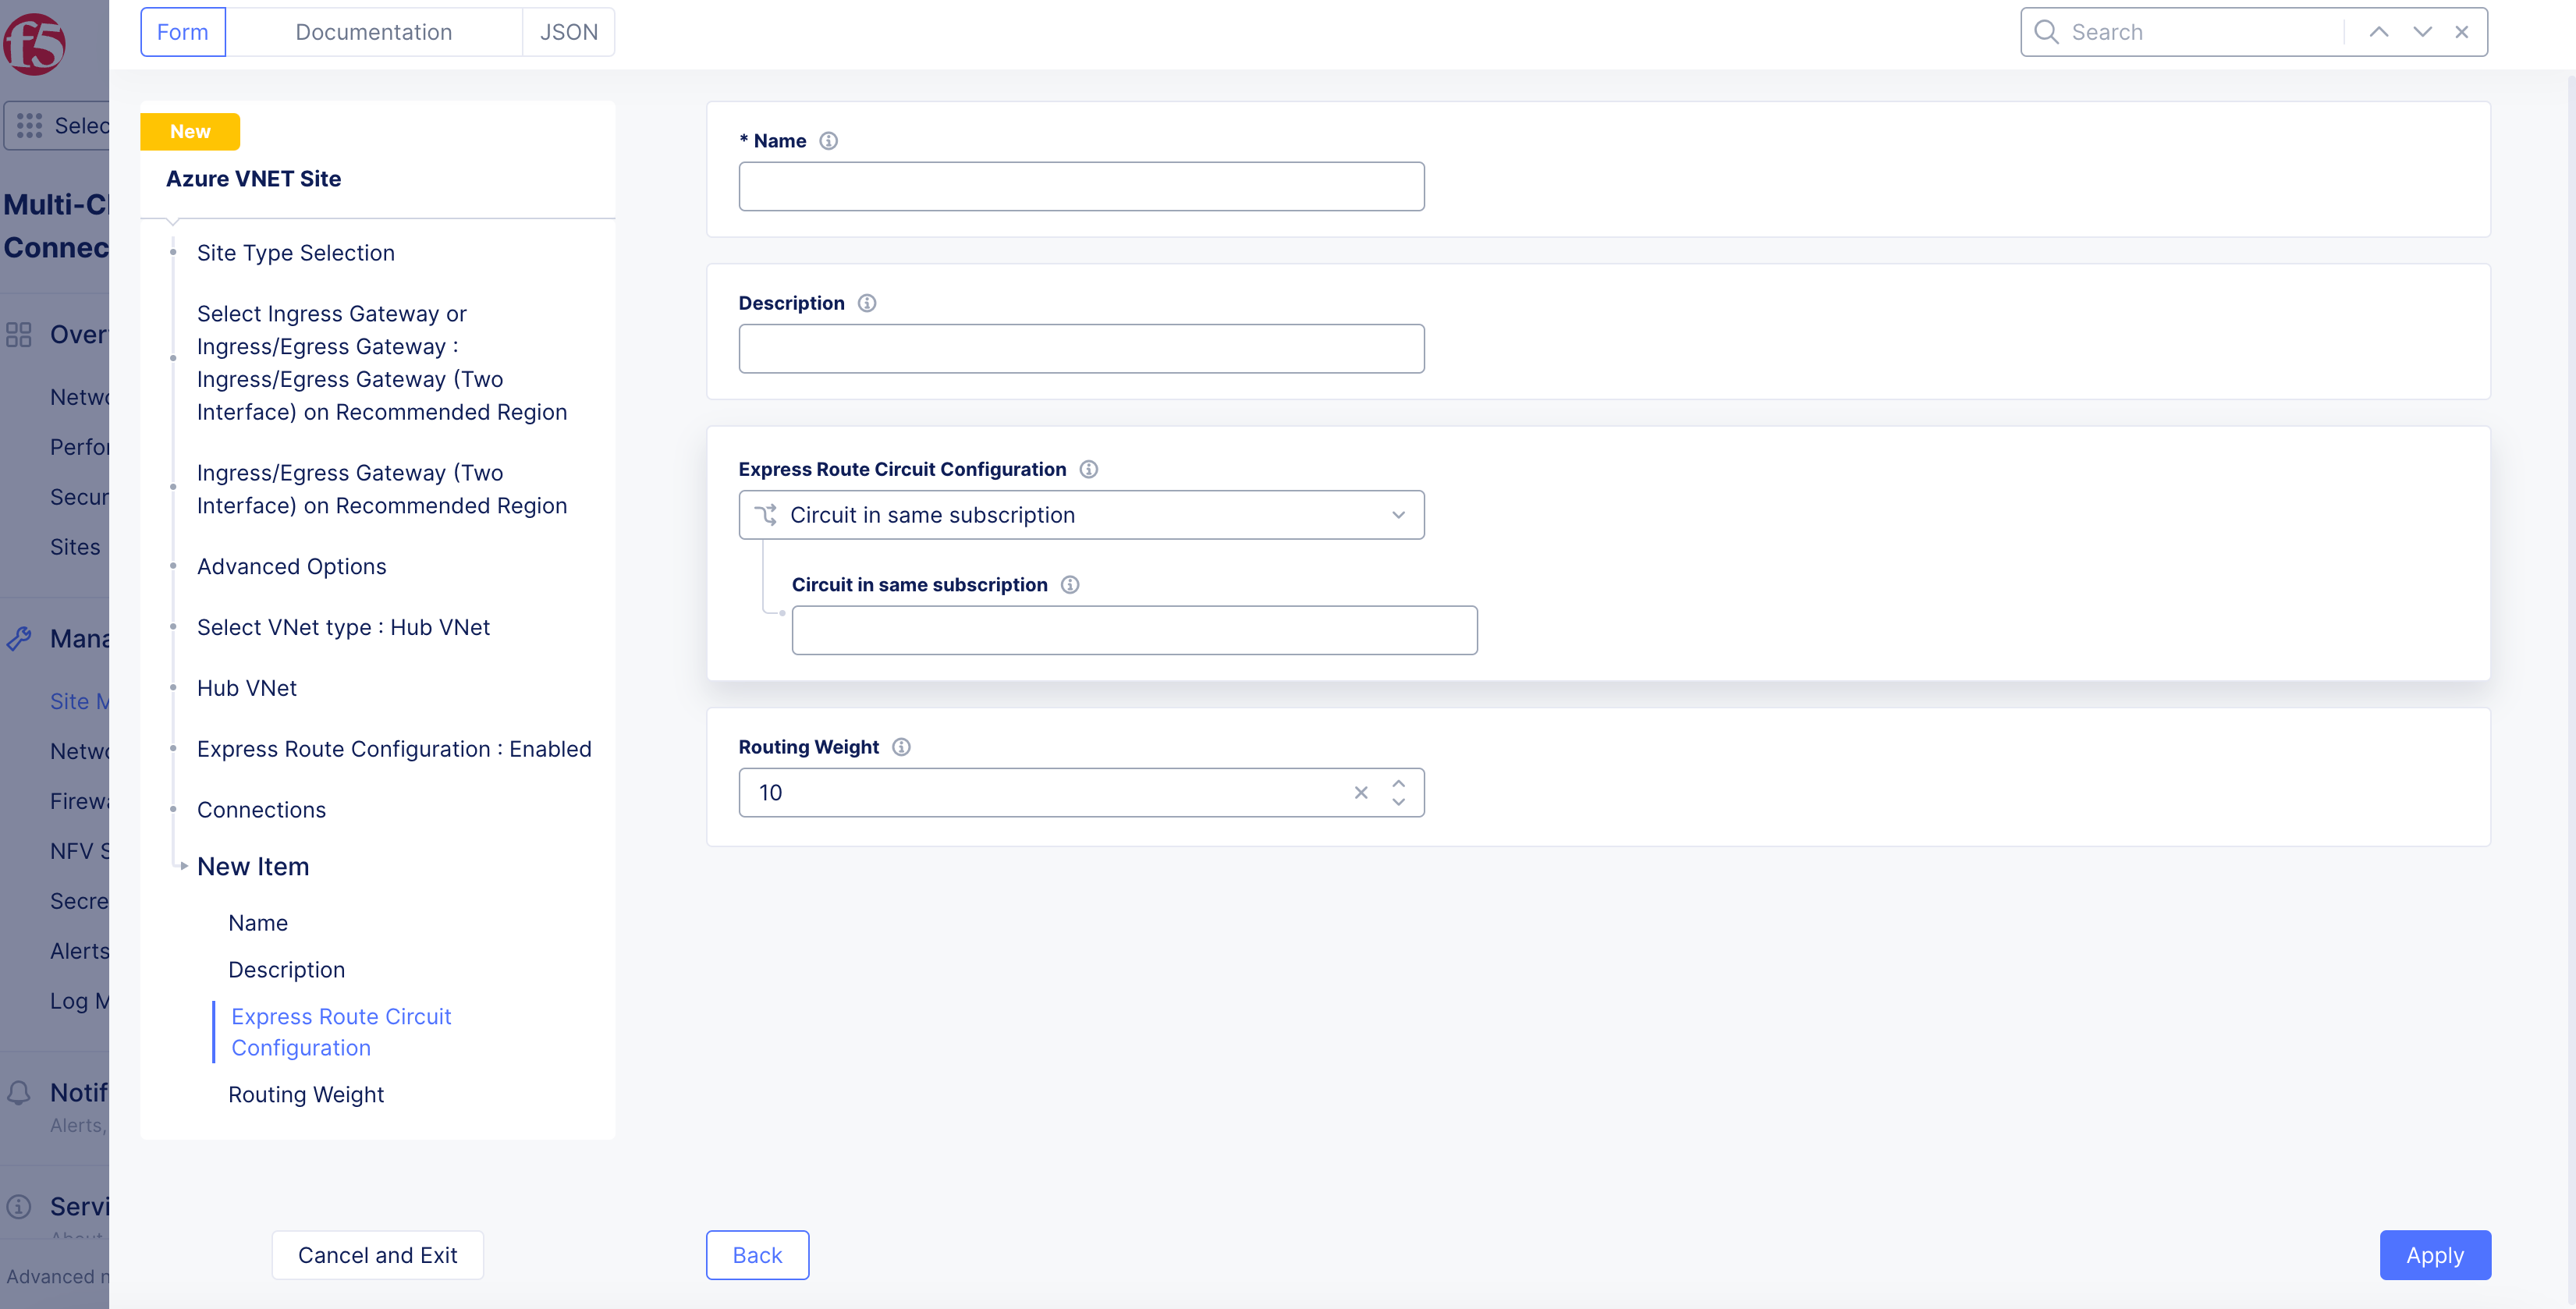Image resolution: width=2576 pixels, height=1309 pixels.
Task: Click the info icon next to Name
Action: (828, 141)
